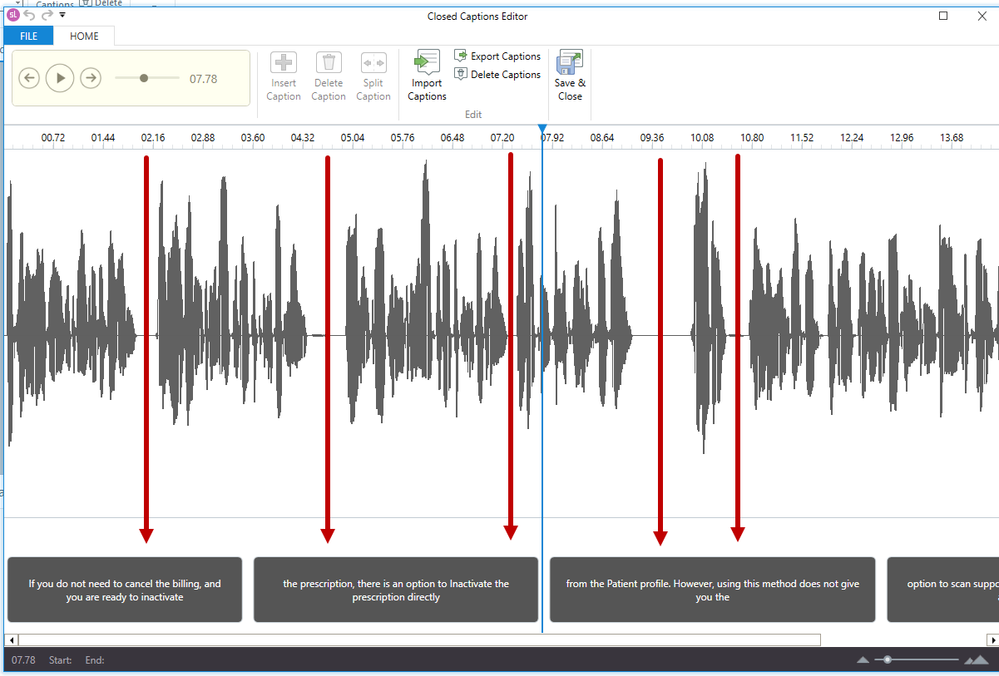
Task: Click Delete Captions in Edit group
Action: (x=498, y=75)
